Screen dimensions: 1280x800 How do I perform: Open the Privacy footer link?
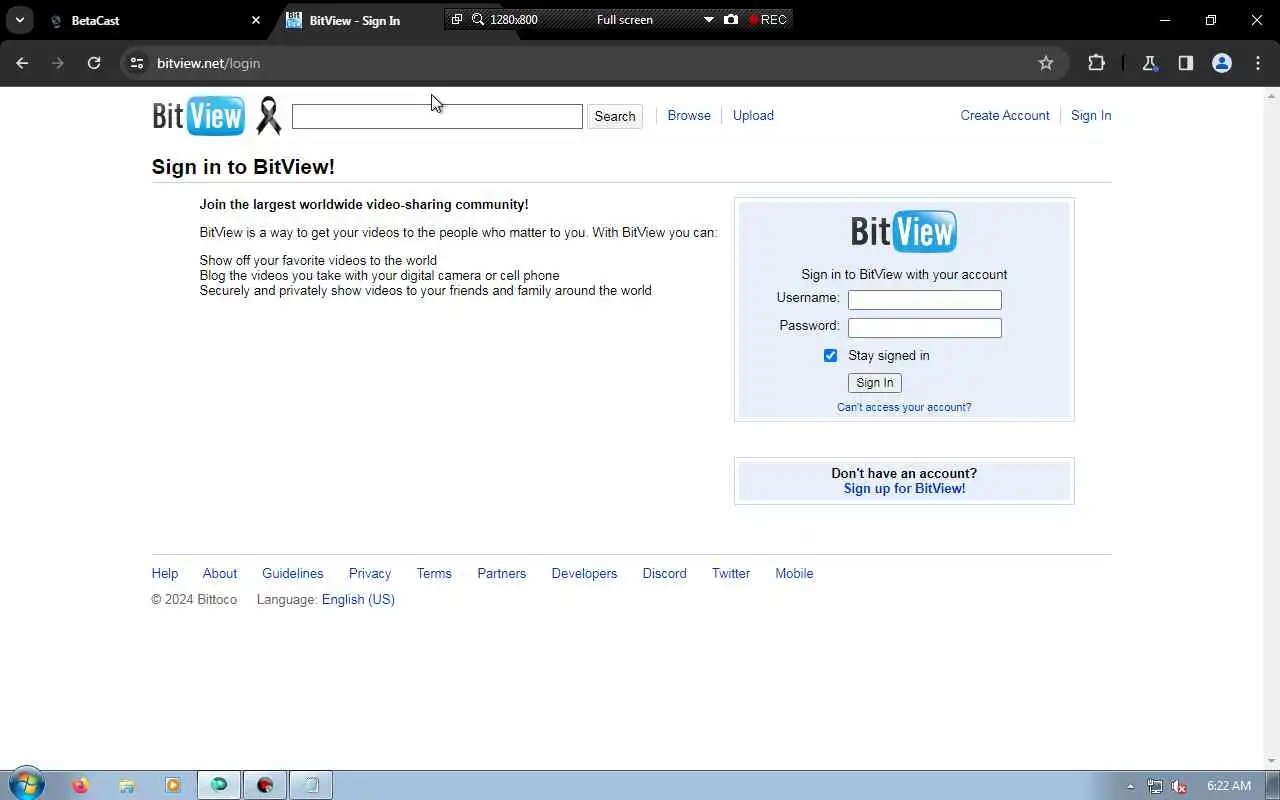370,573
